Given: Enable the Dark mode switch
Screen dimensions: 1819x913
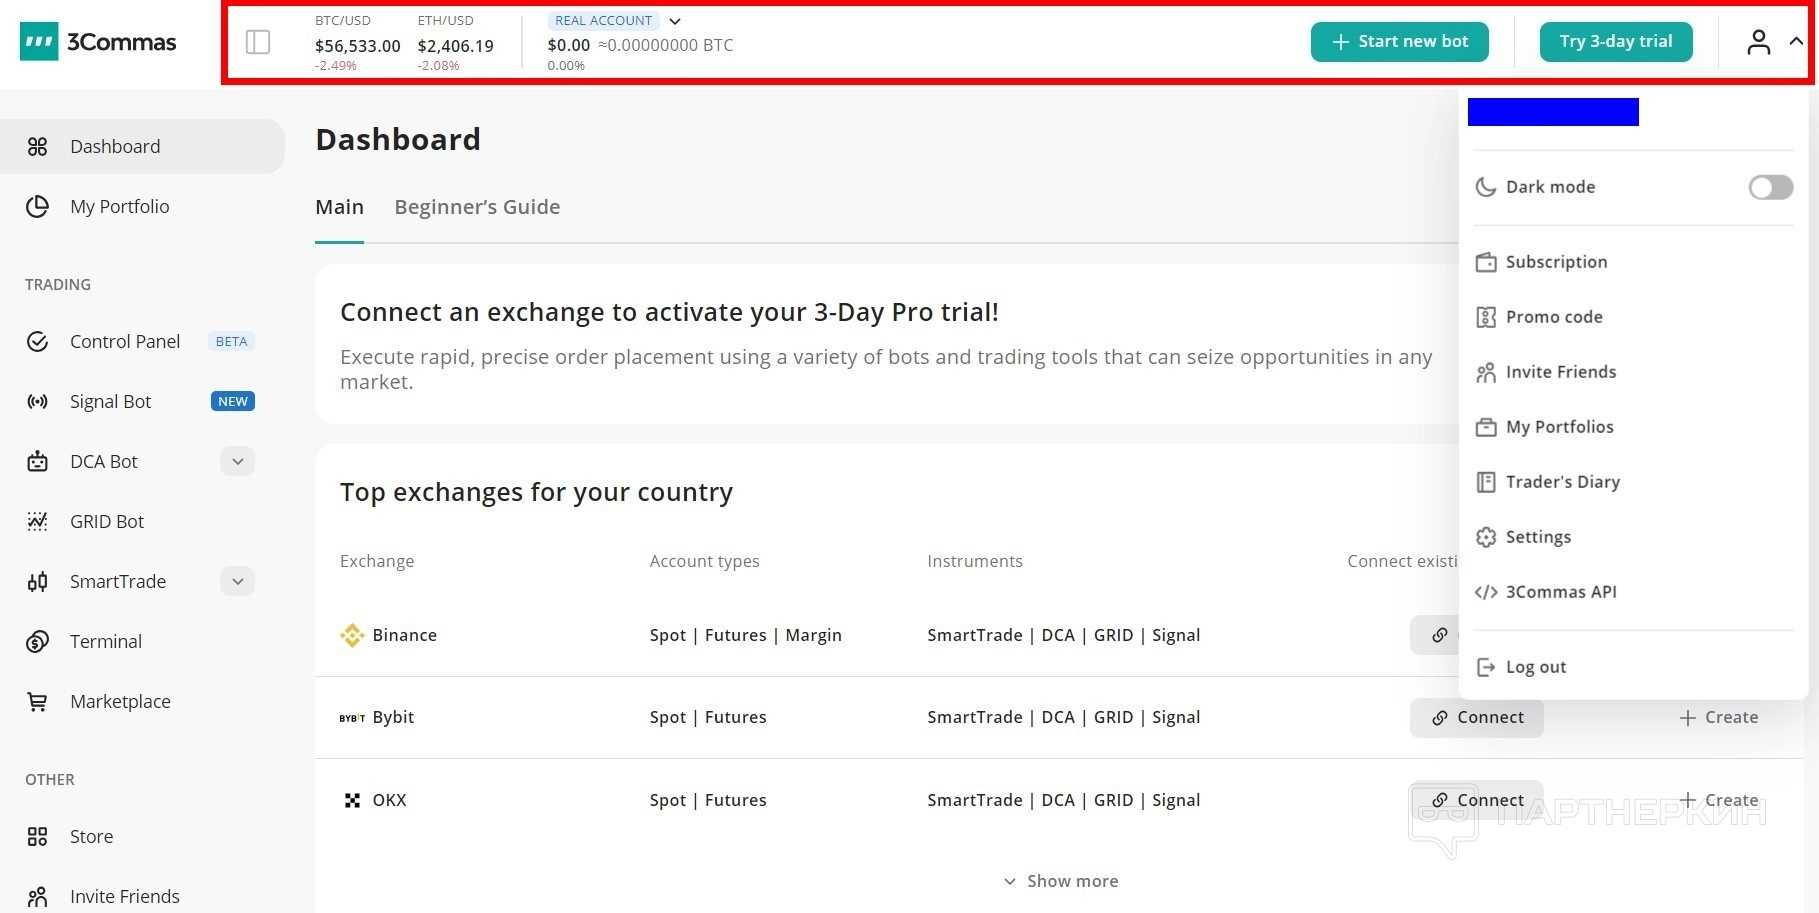Looking at the screenshot, I should point(1770,187).
